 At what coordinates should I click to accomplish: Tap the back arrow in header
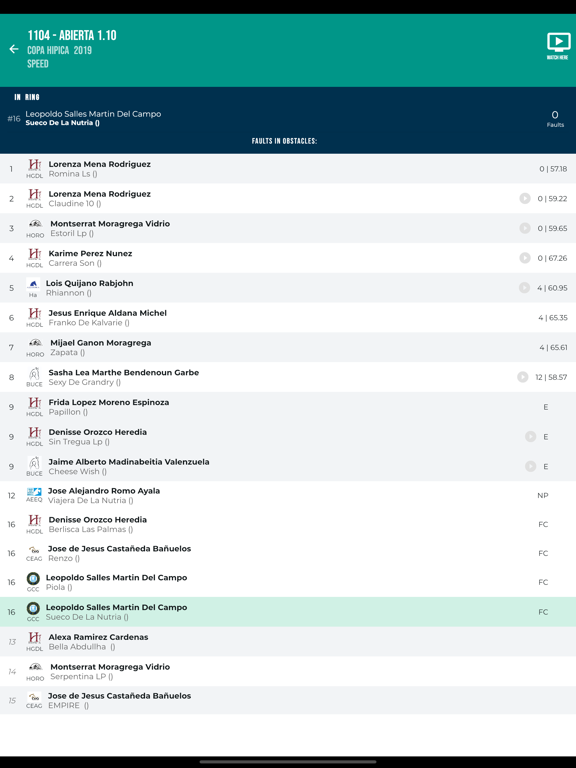[14, 49]
